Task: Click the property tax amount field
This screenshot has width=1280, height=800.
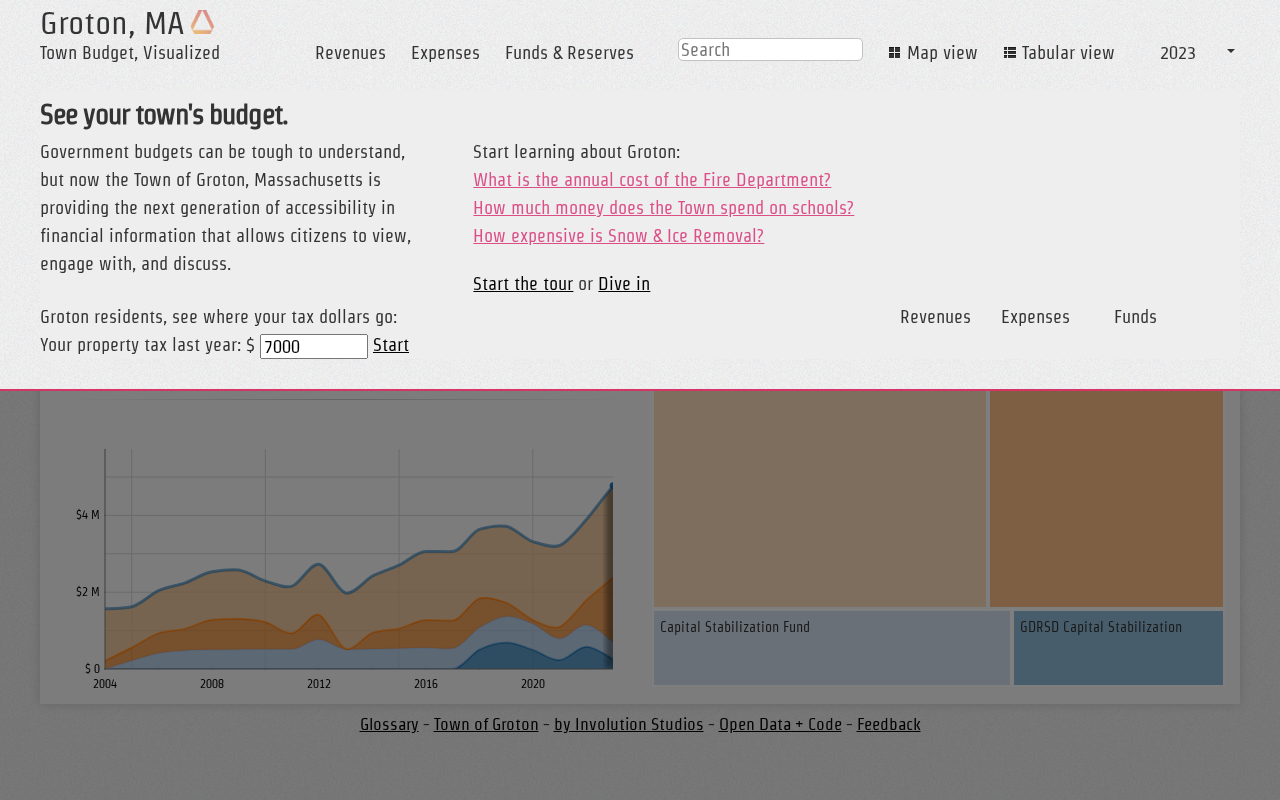Action: coord(313,347)
